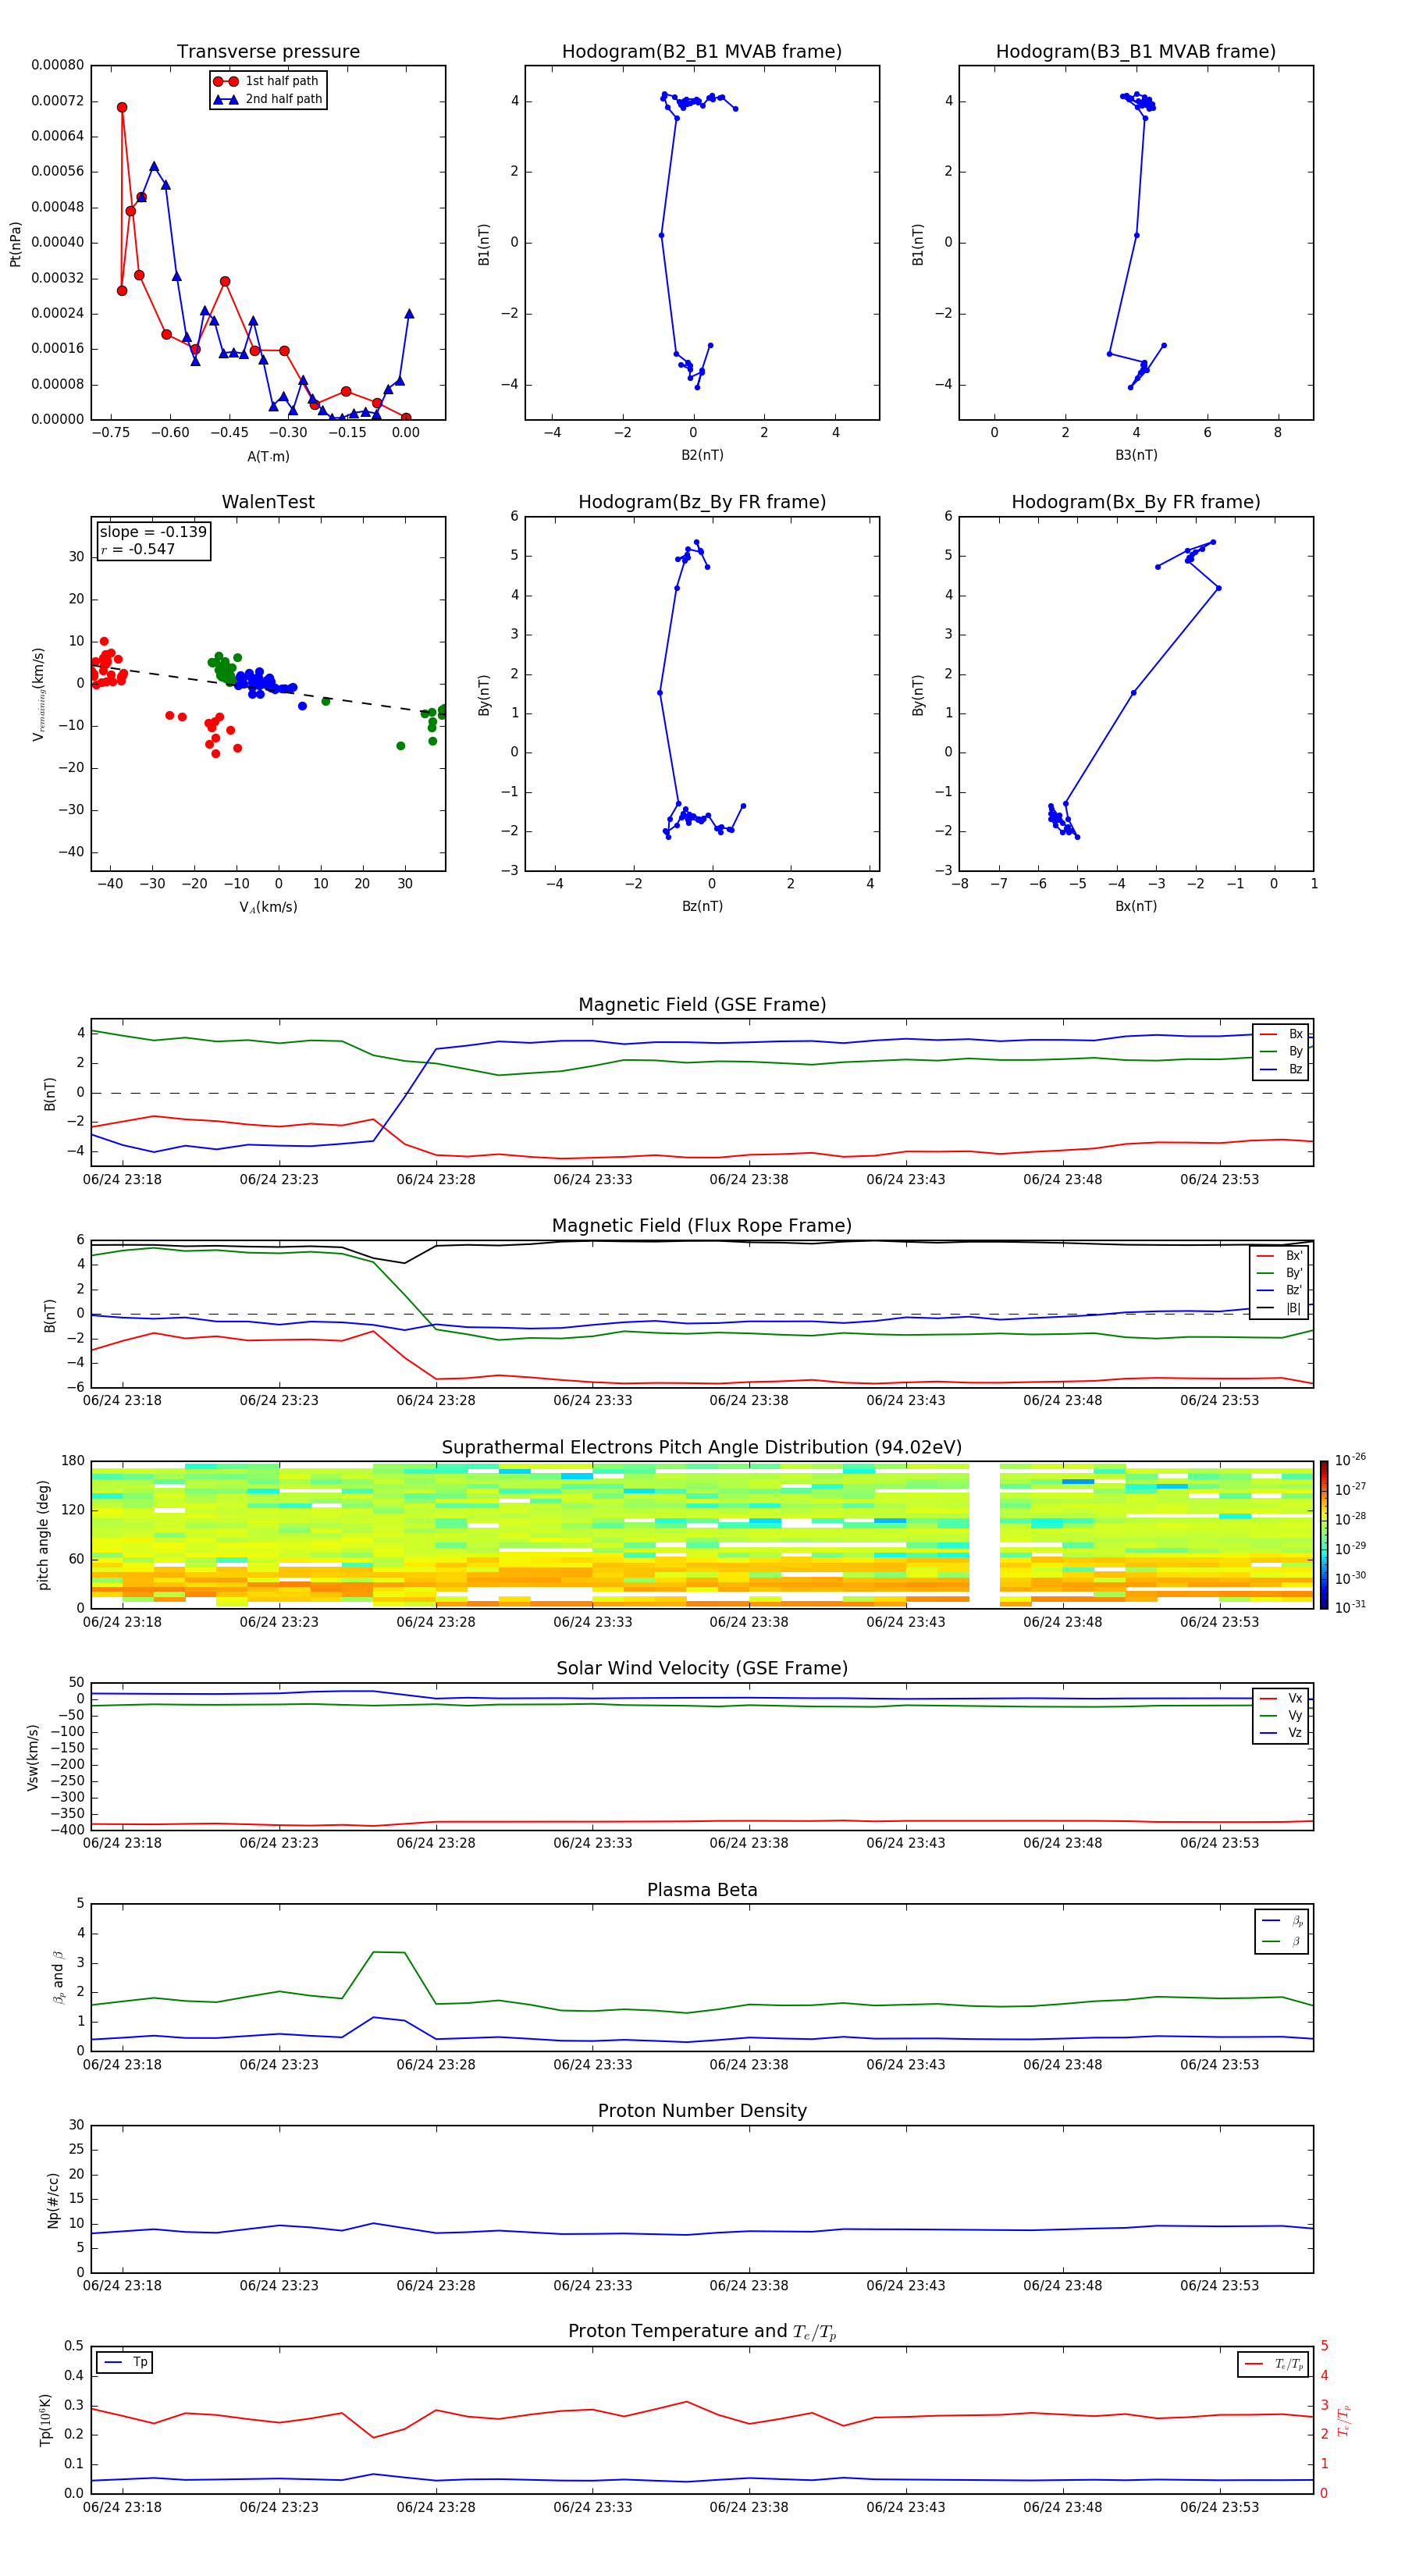Click the "Bz(nT)" x-axis label
This screenshot has height=2576, width=1405.
coord(702,906)
